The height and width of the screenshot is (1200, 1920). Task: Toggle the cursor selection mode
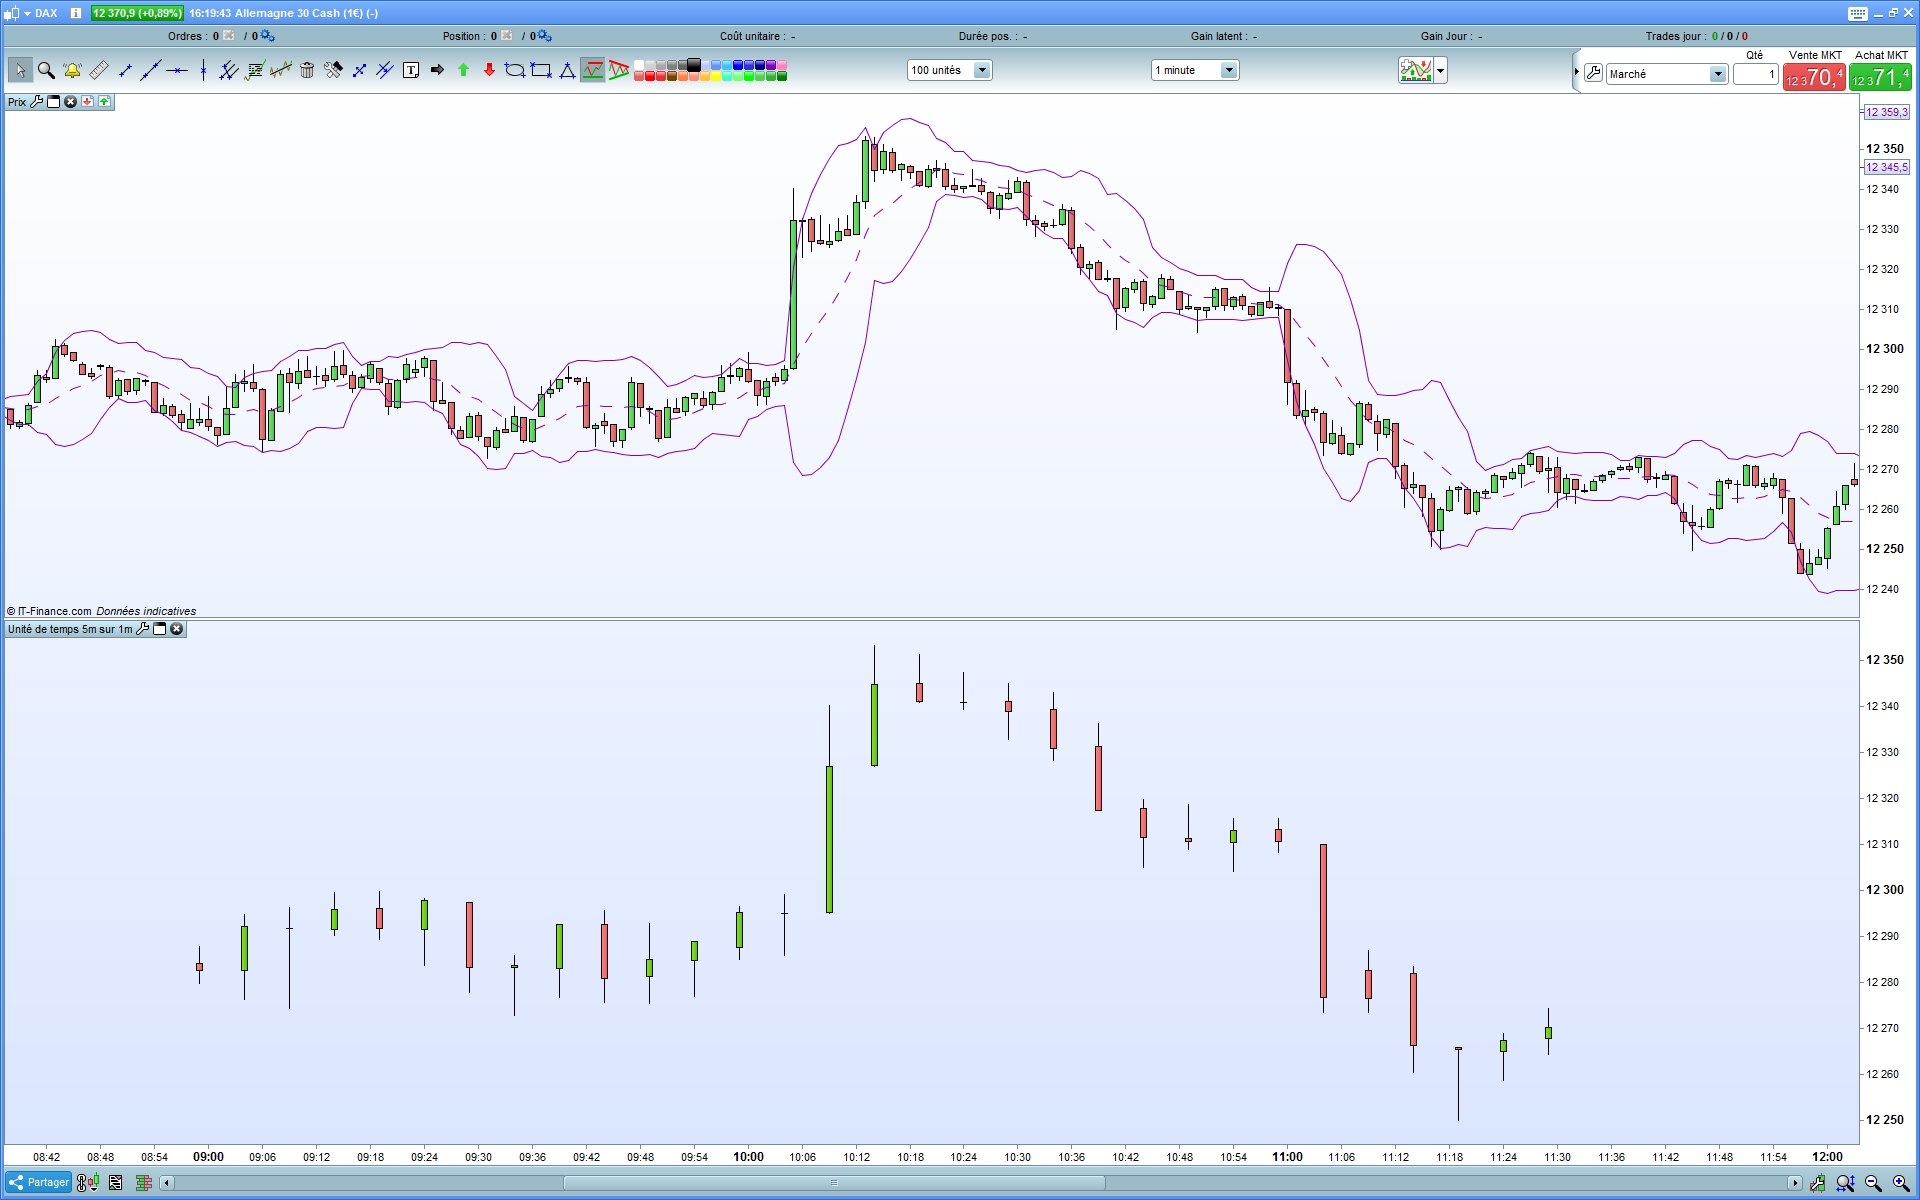click(x=20, y=70)
